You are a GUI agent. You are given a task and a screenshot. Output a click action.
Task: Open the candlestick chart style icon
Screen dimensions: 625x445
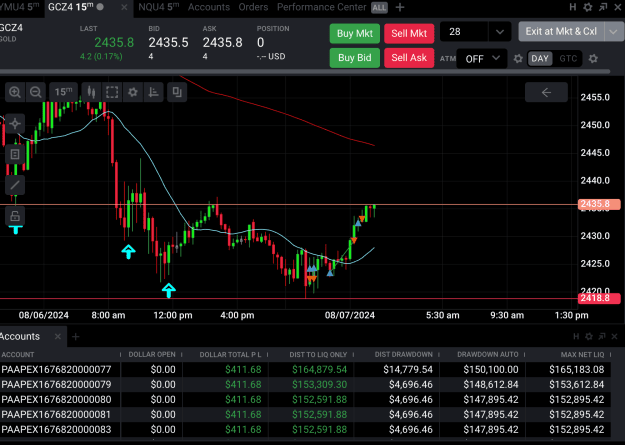pyautogui.click(x=91, y=93)
